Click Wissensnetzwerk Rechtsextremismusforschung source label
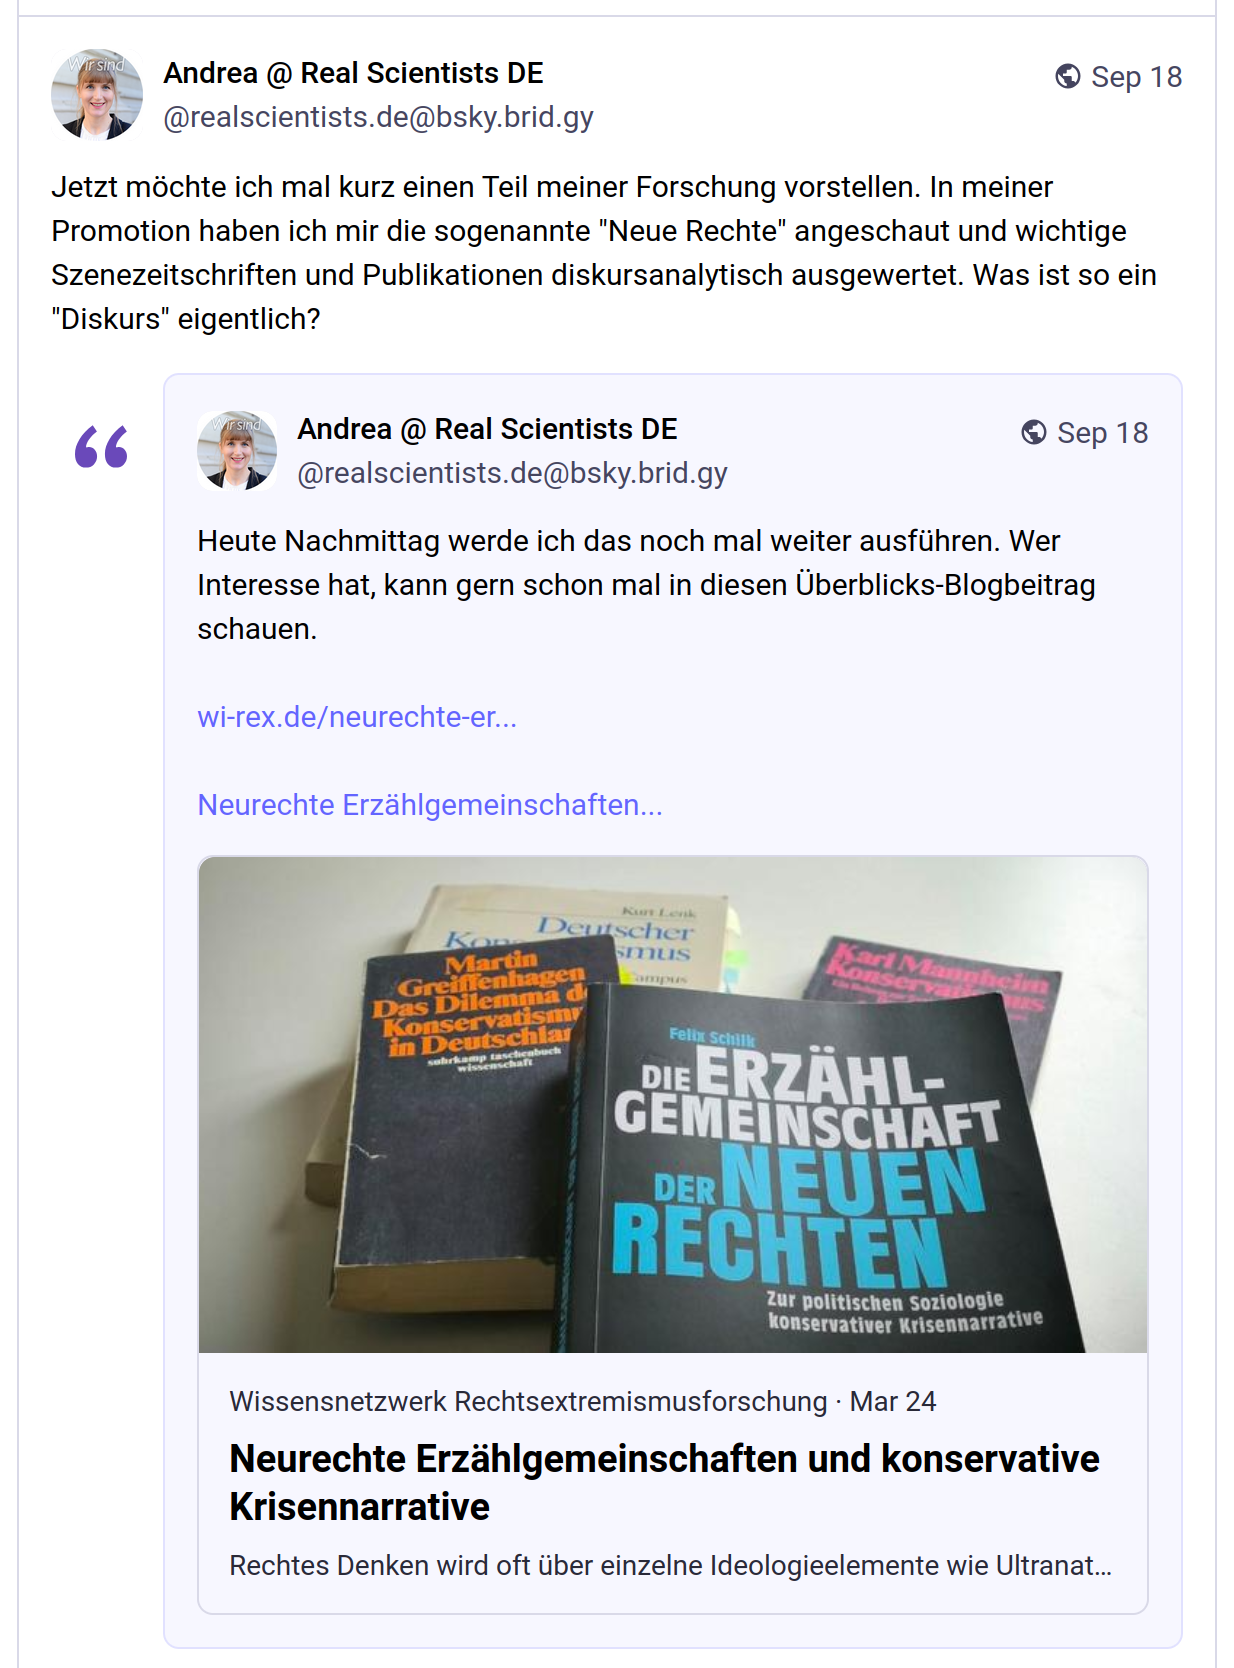The width and height of the screenshot is (1234, 1668). tap(528, 1401)
